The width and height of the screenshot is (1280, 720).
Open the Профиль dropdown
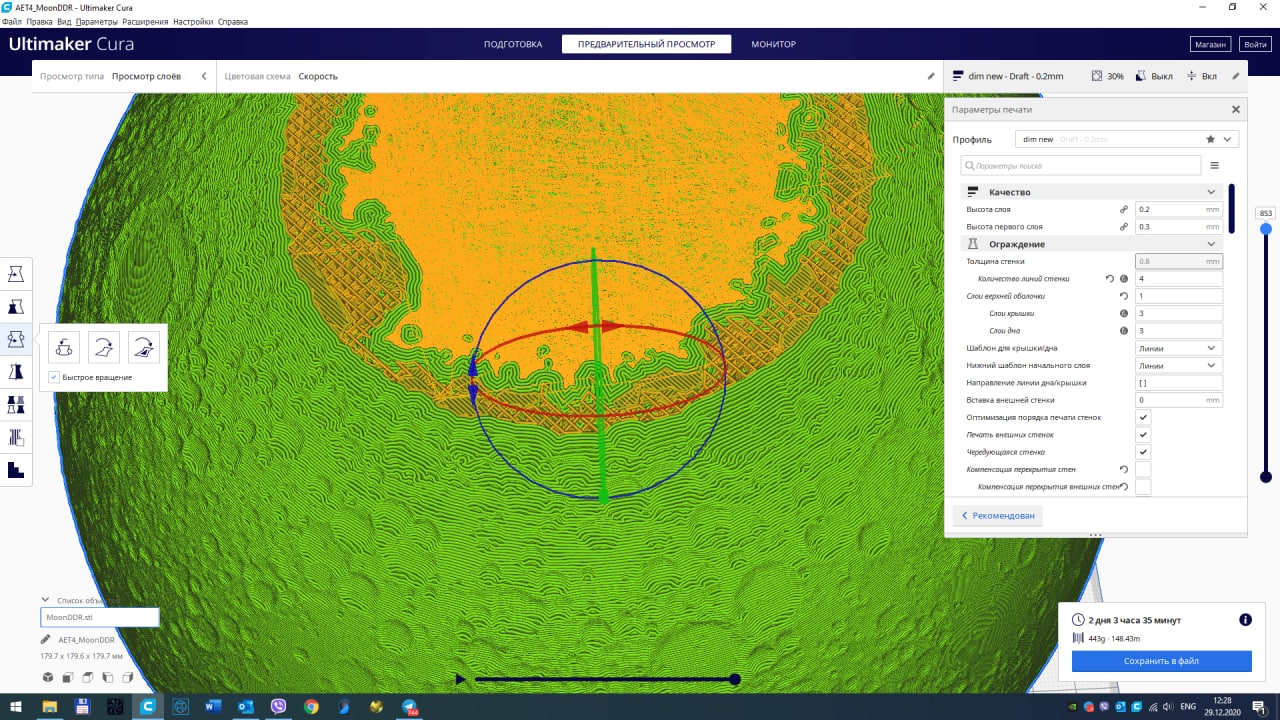[1127, 139]
